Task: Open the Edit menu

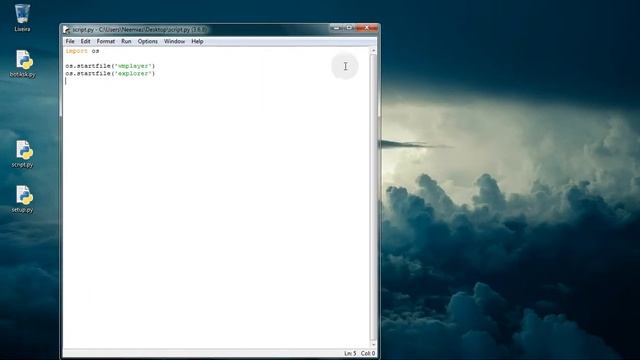Action: 85,41
